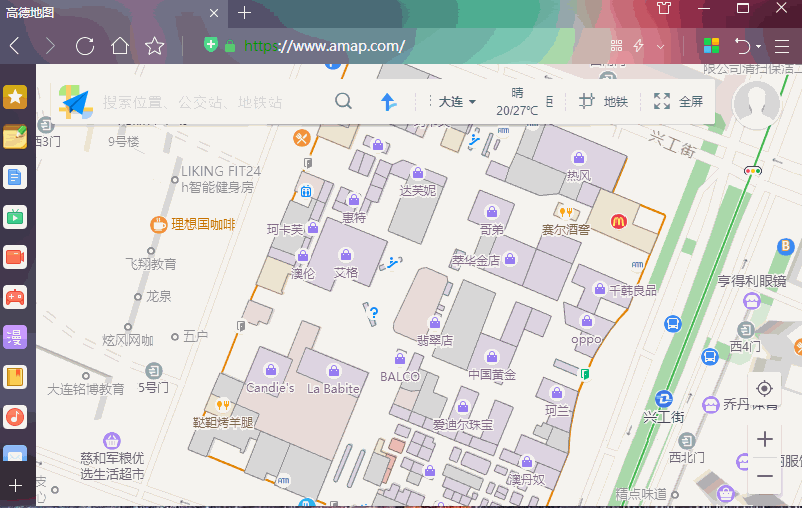Open the QR code grid icon
Image resolution: width=802 pixels, height=508 pixels.
[616, 46]
